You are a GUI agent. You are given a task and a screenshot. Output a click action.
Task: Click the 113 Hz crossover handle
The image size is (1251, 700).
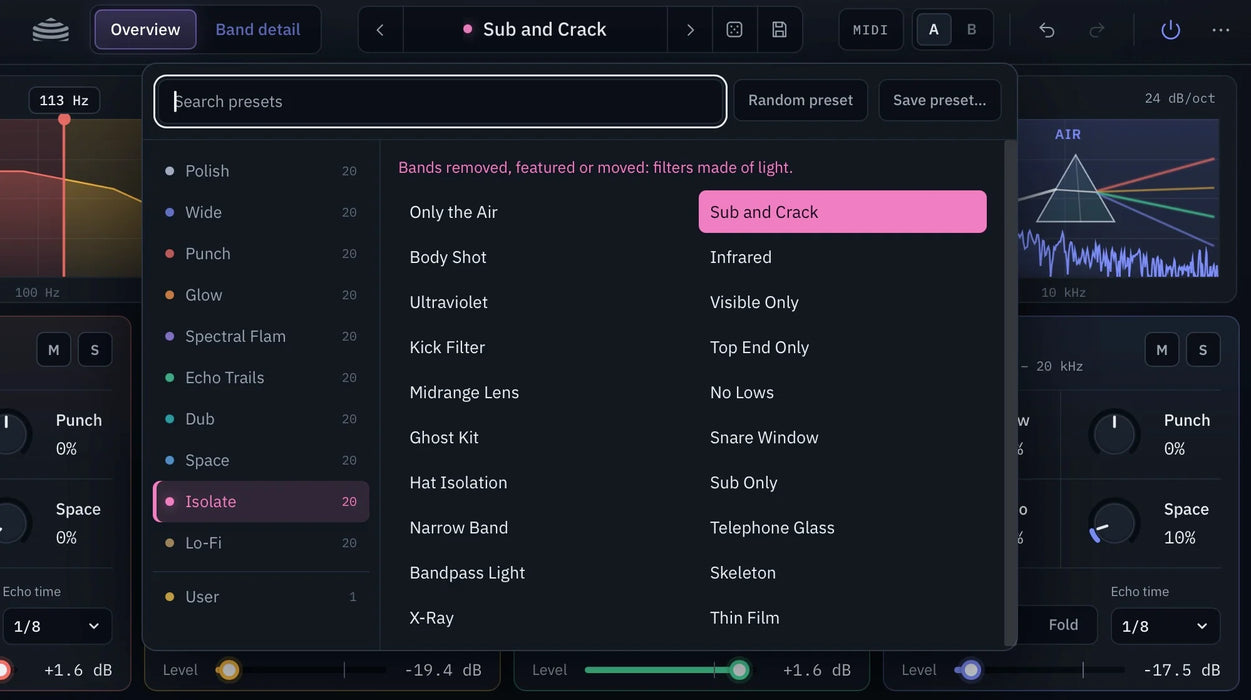(x=64, y=119)
